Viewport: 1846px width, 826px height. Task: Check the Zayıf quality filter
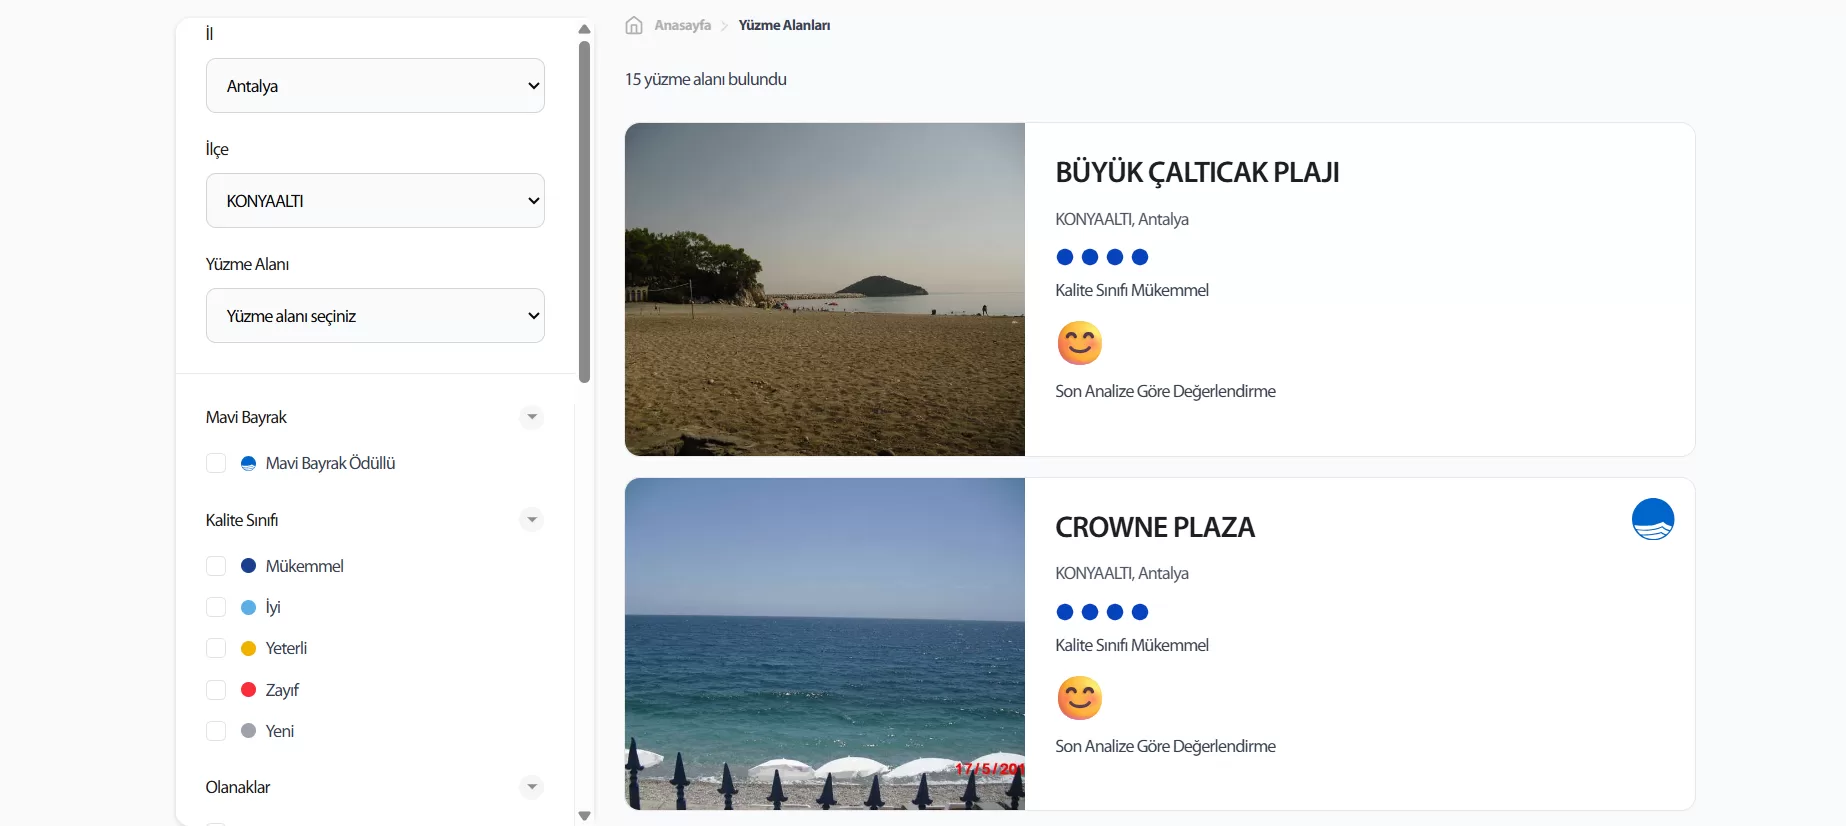point(216,690)
